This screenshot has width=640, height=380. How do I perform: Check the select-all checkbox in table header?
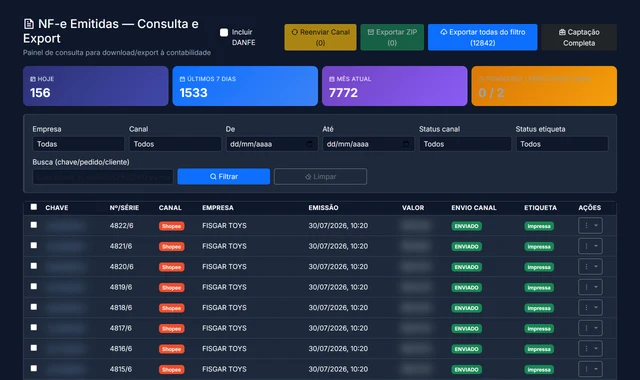(34, 207)
